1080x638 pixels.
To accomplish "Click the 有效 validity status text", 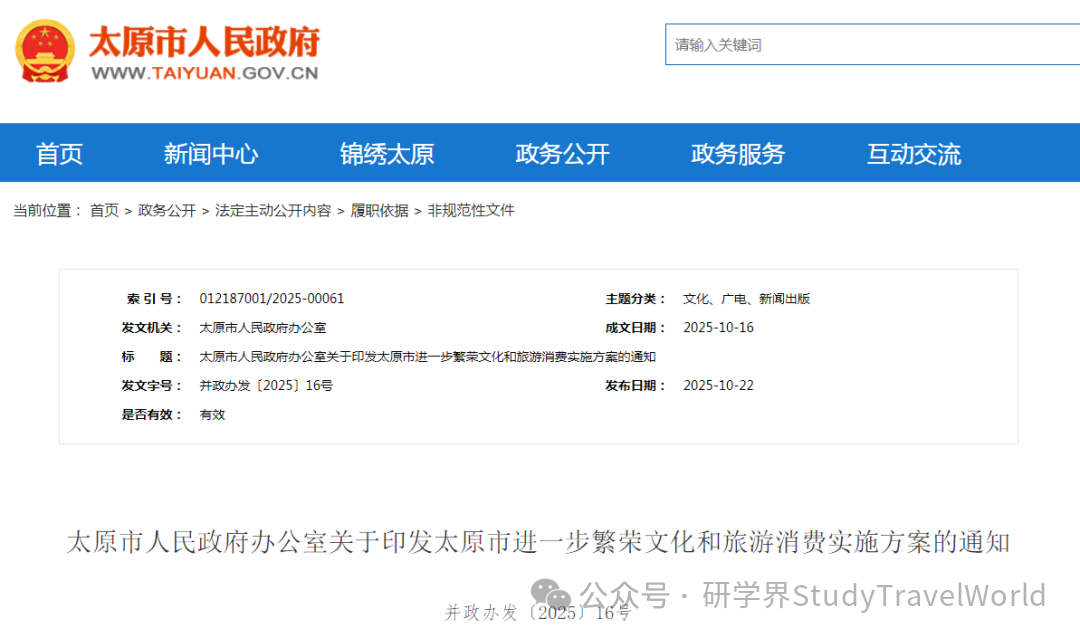I will (x=211, y=413).
